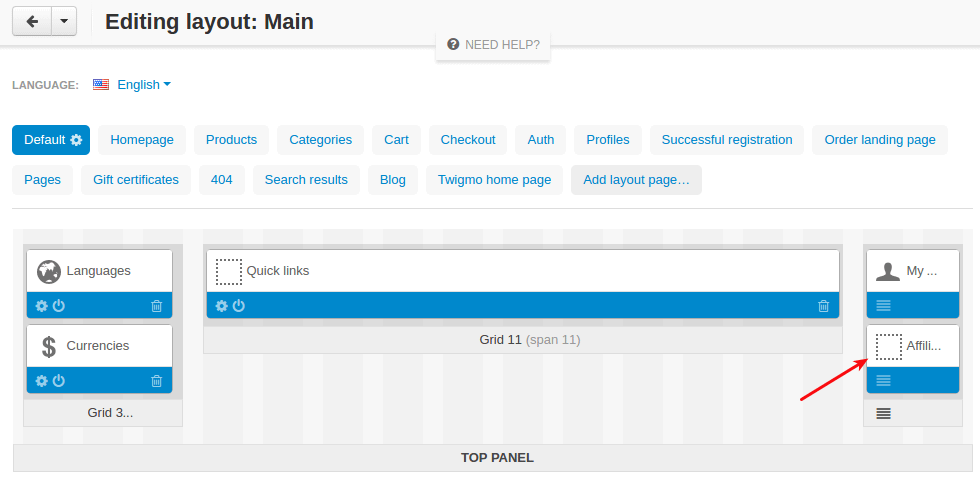980x487 pixels.
Task: Toggle power status of Languages block
Action: coord(58,306)
